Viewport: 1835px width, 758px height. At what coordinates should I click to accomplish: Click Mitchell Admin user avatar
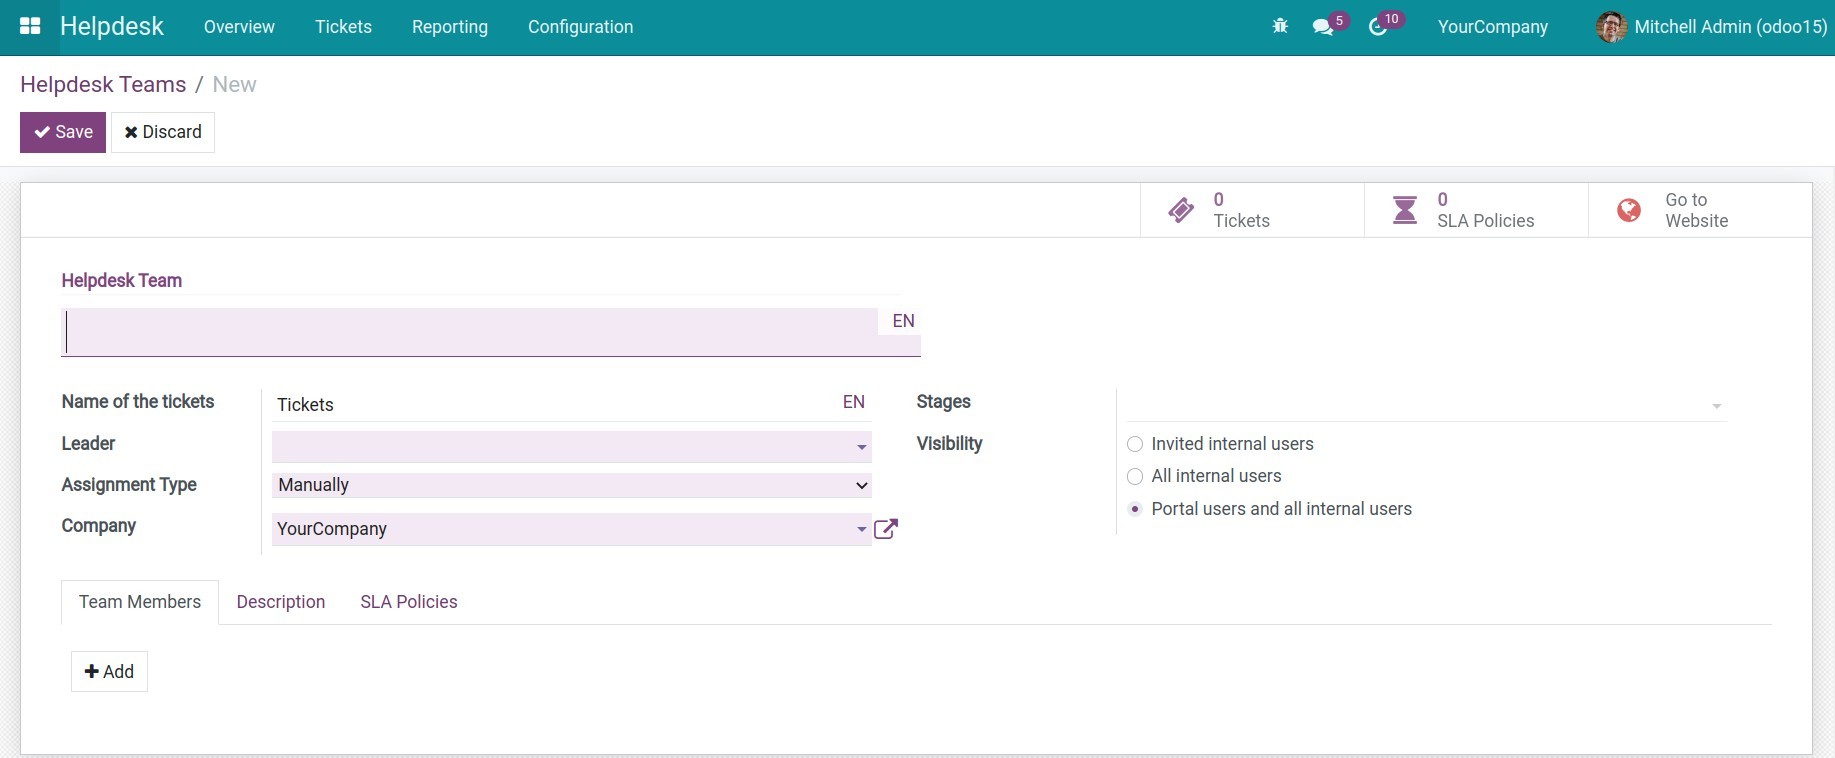[1610, 27]
